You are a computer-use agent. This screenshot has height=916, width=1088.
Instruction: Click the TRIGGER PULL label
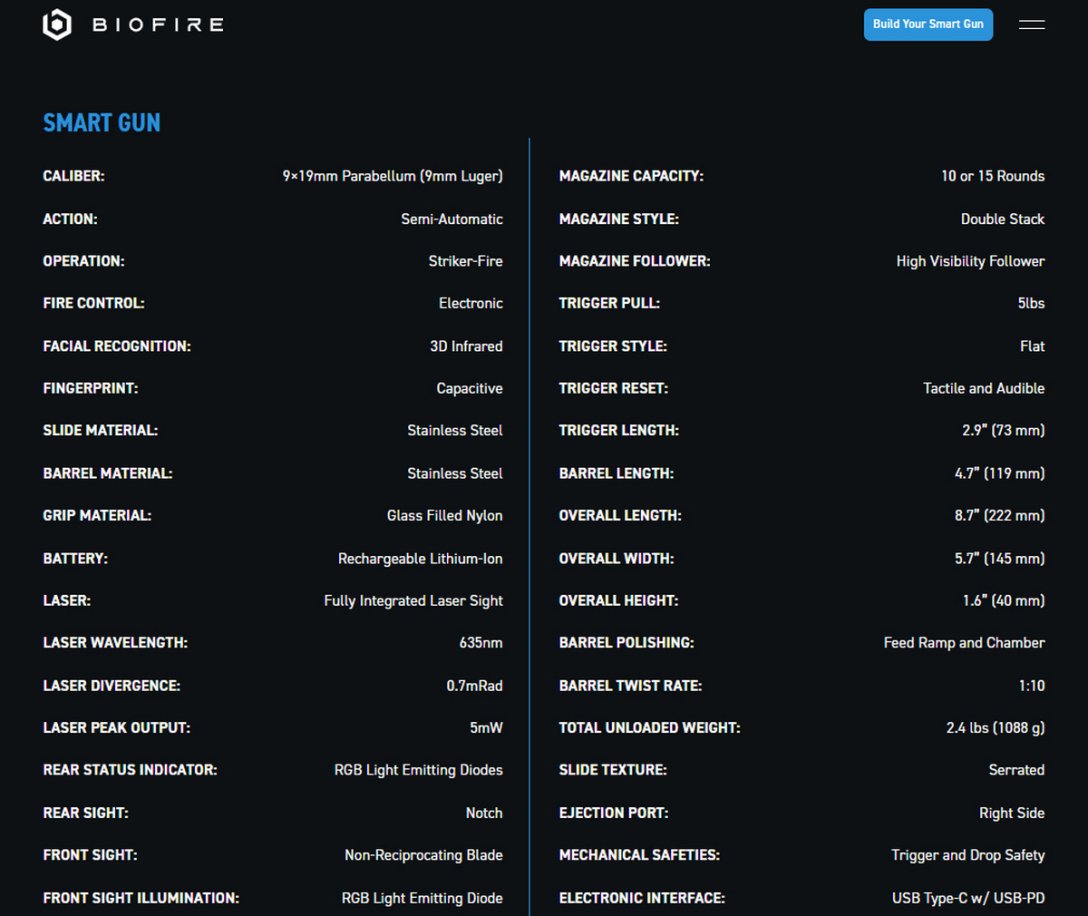(x=609, y=303)
